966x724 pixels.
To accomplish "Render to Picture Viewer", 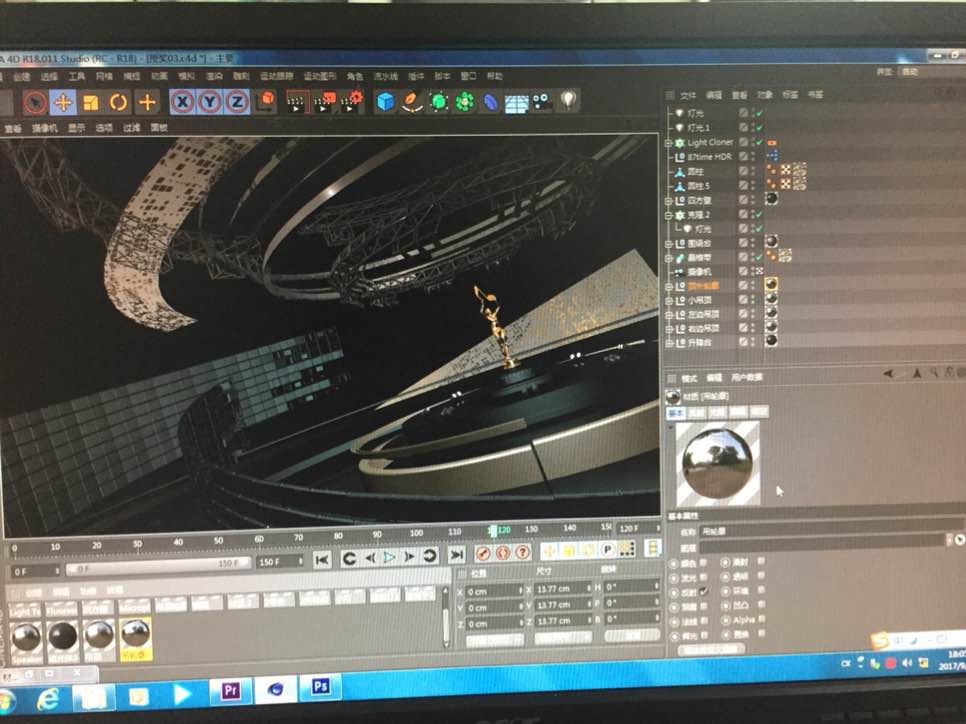I will pos(325,102).
